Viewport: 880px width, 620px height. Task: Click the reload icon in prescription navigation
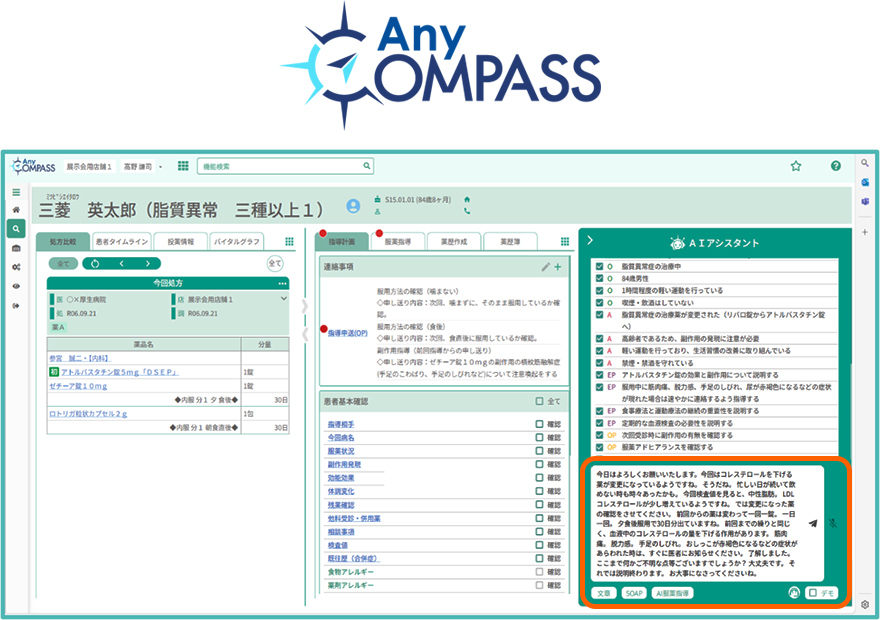[x=95, y=264]
